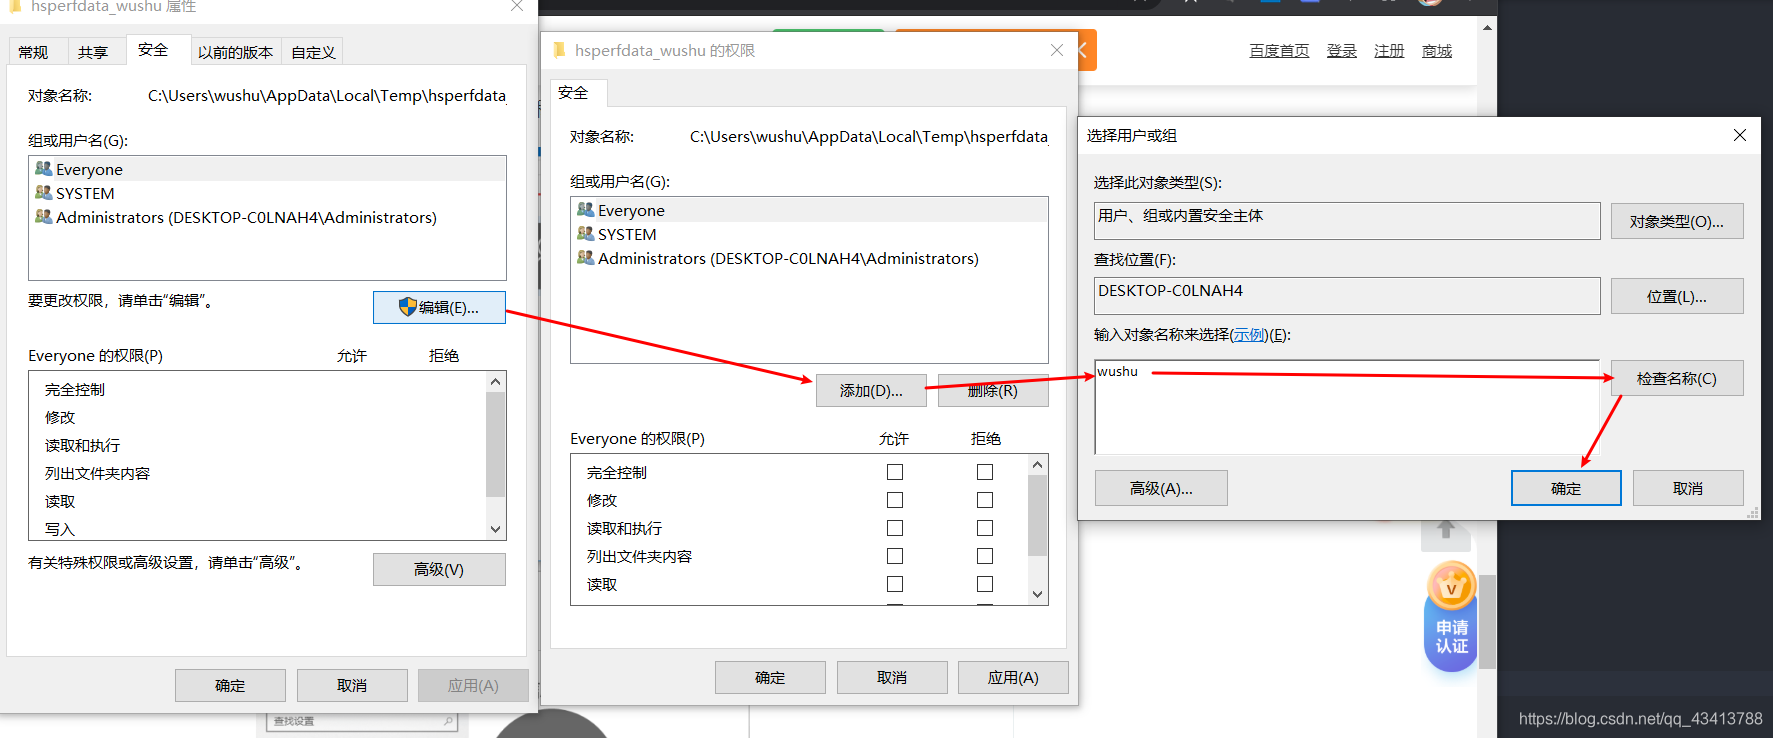Click the Administrators icon in permissions dialog
Viewport: 1773px width, 738px height.
[586, 257]
